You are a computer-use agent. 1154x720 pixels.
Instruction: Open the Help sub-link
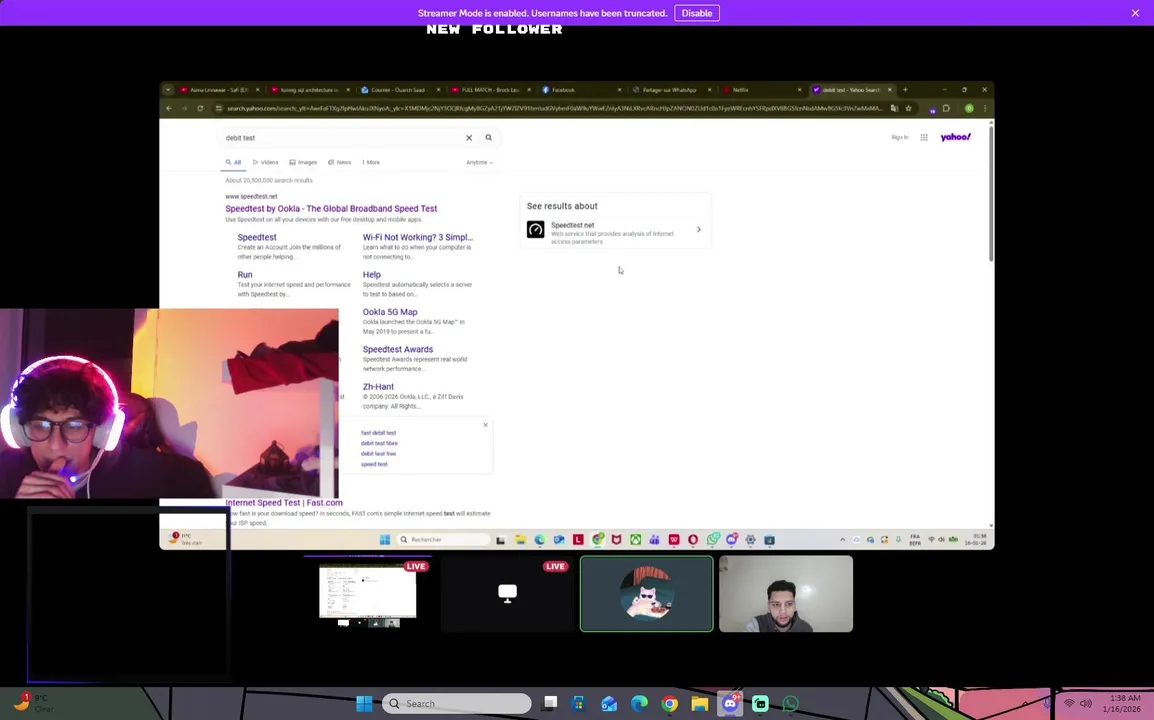coord(372,275)
